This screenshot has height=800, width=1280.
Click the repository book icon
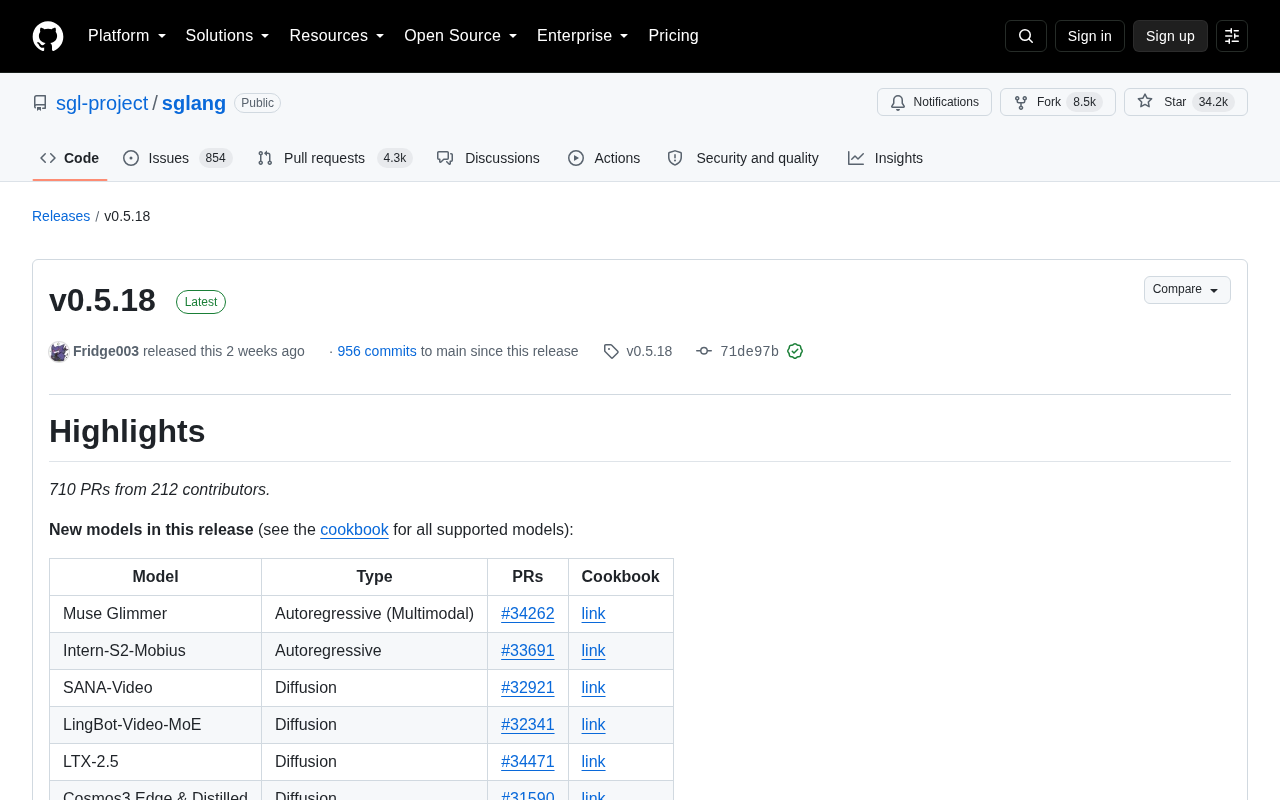click(x=40, y=103)
